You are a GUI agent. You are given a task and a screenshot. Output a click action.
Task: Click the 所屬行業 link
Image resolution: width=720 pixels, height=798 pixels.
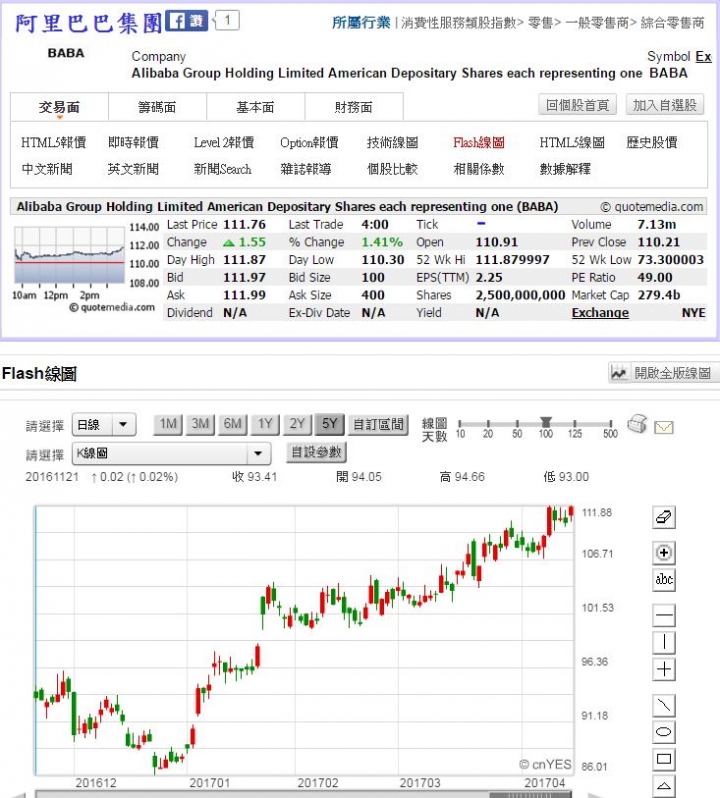point(361,22)
